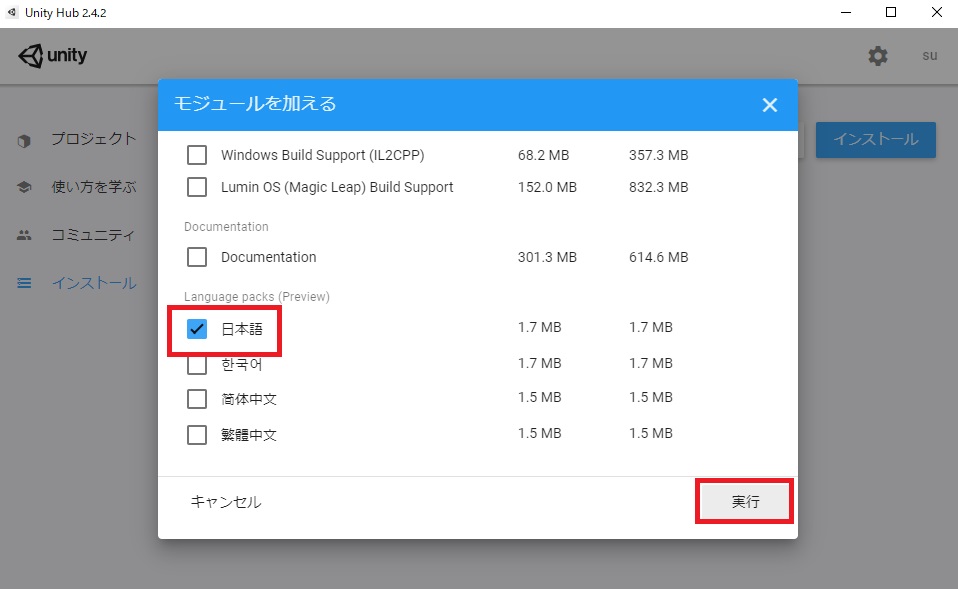Open the Unity Hub settings gear

[877, 56]
